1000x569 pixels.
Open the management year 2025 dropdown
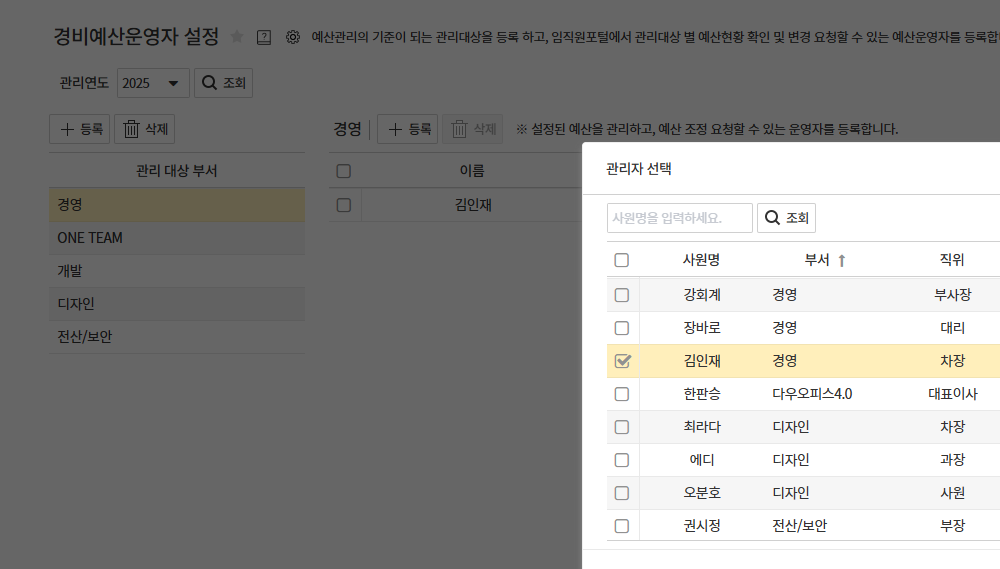click(153, 83)
